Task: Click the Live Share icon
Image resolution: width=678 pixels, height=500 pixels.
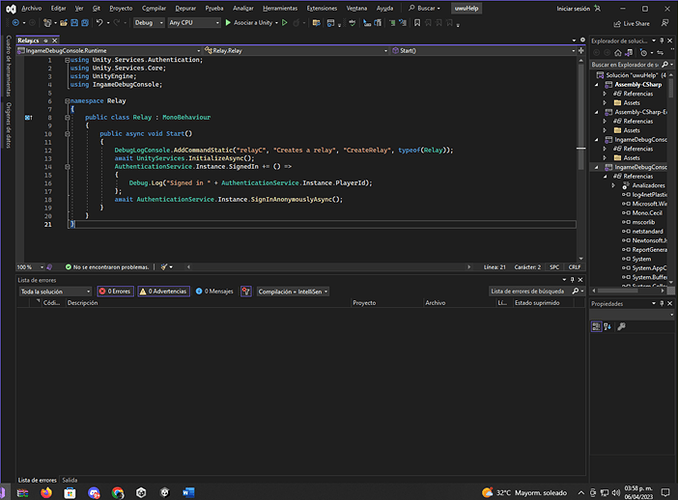Action: click(x=617, y=24)
